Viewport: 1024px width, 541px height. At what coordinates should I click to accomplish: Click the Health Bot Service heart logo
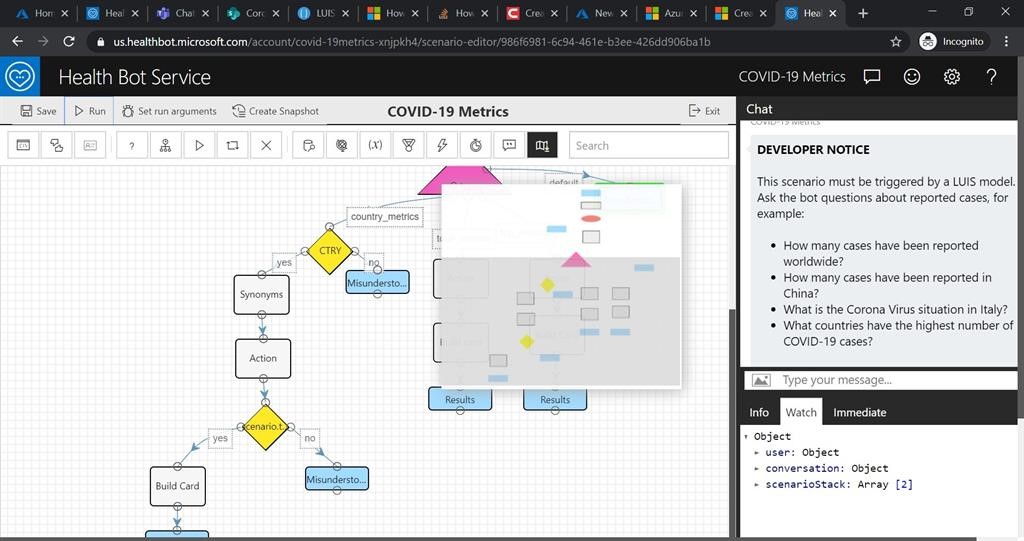pyautogui.click(x=20, y=76)
